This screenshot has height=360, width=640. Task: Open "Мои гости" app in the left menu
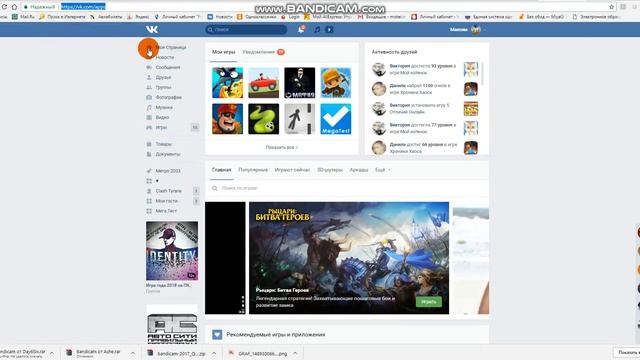(167, 201)
